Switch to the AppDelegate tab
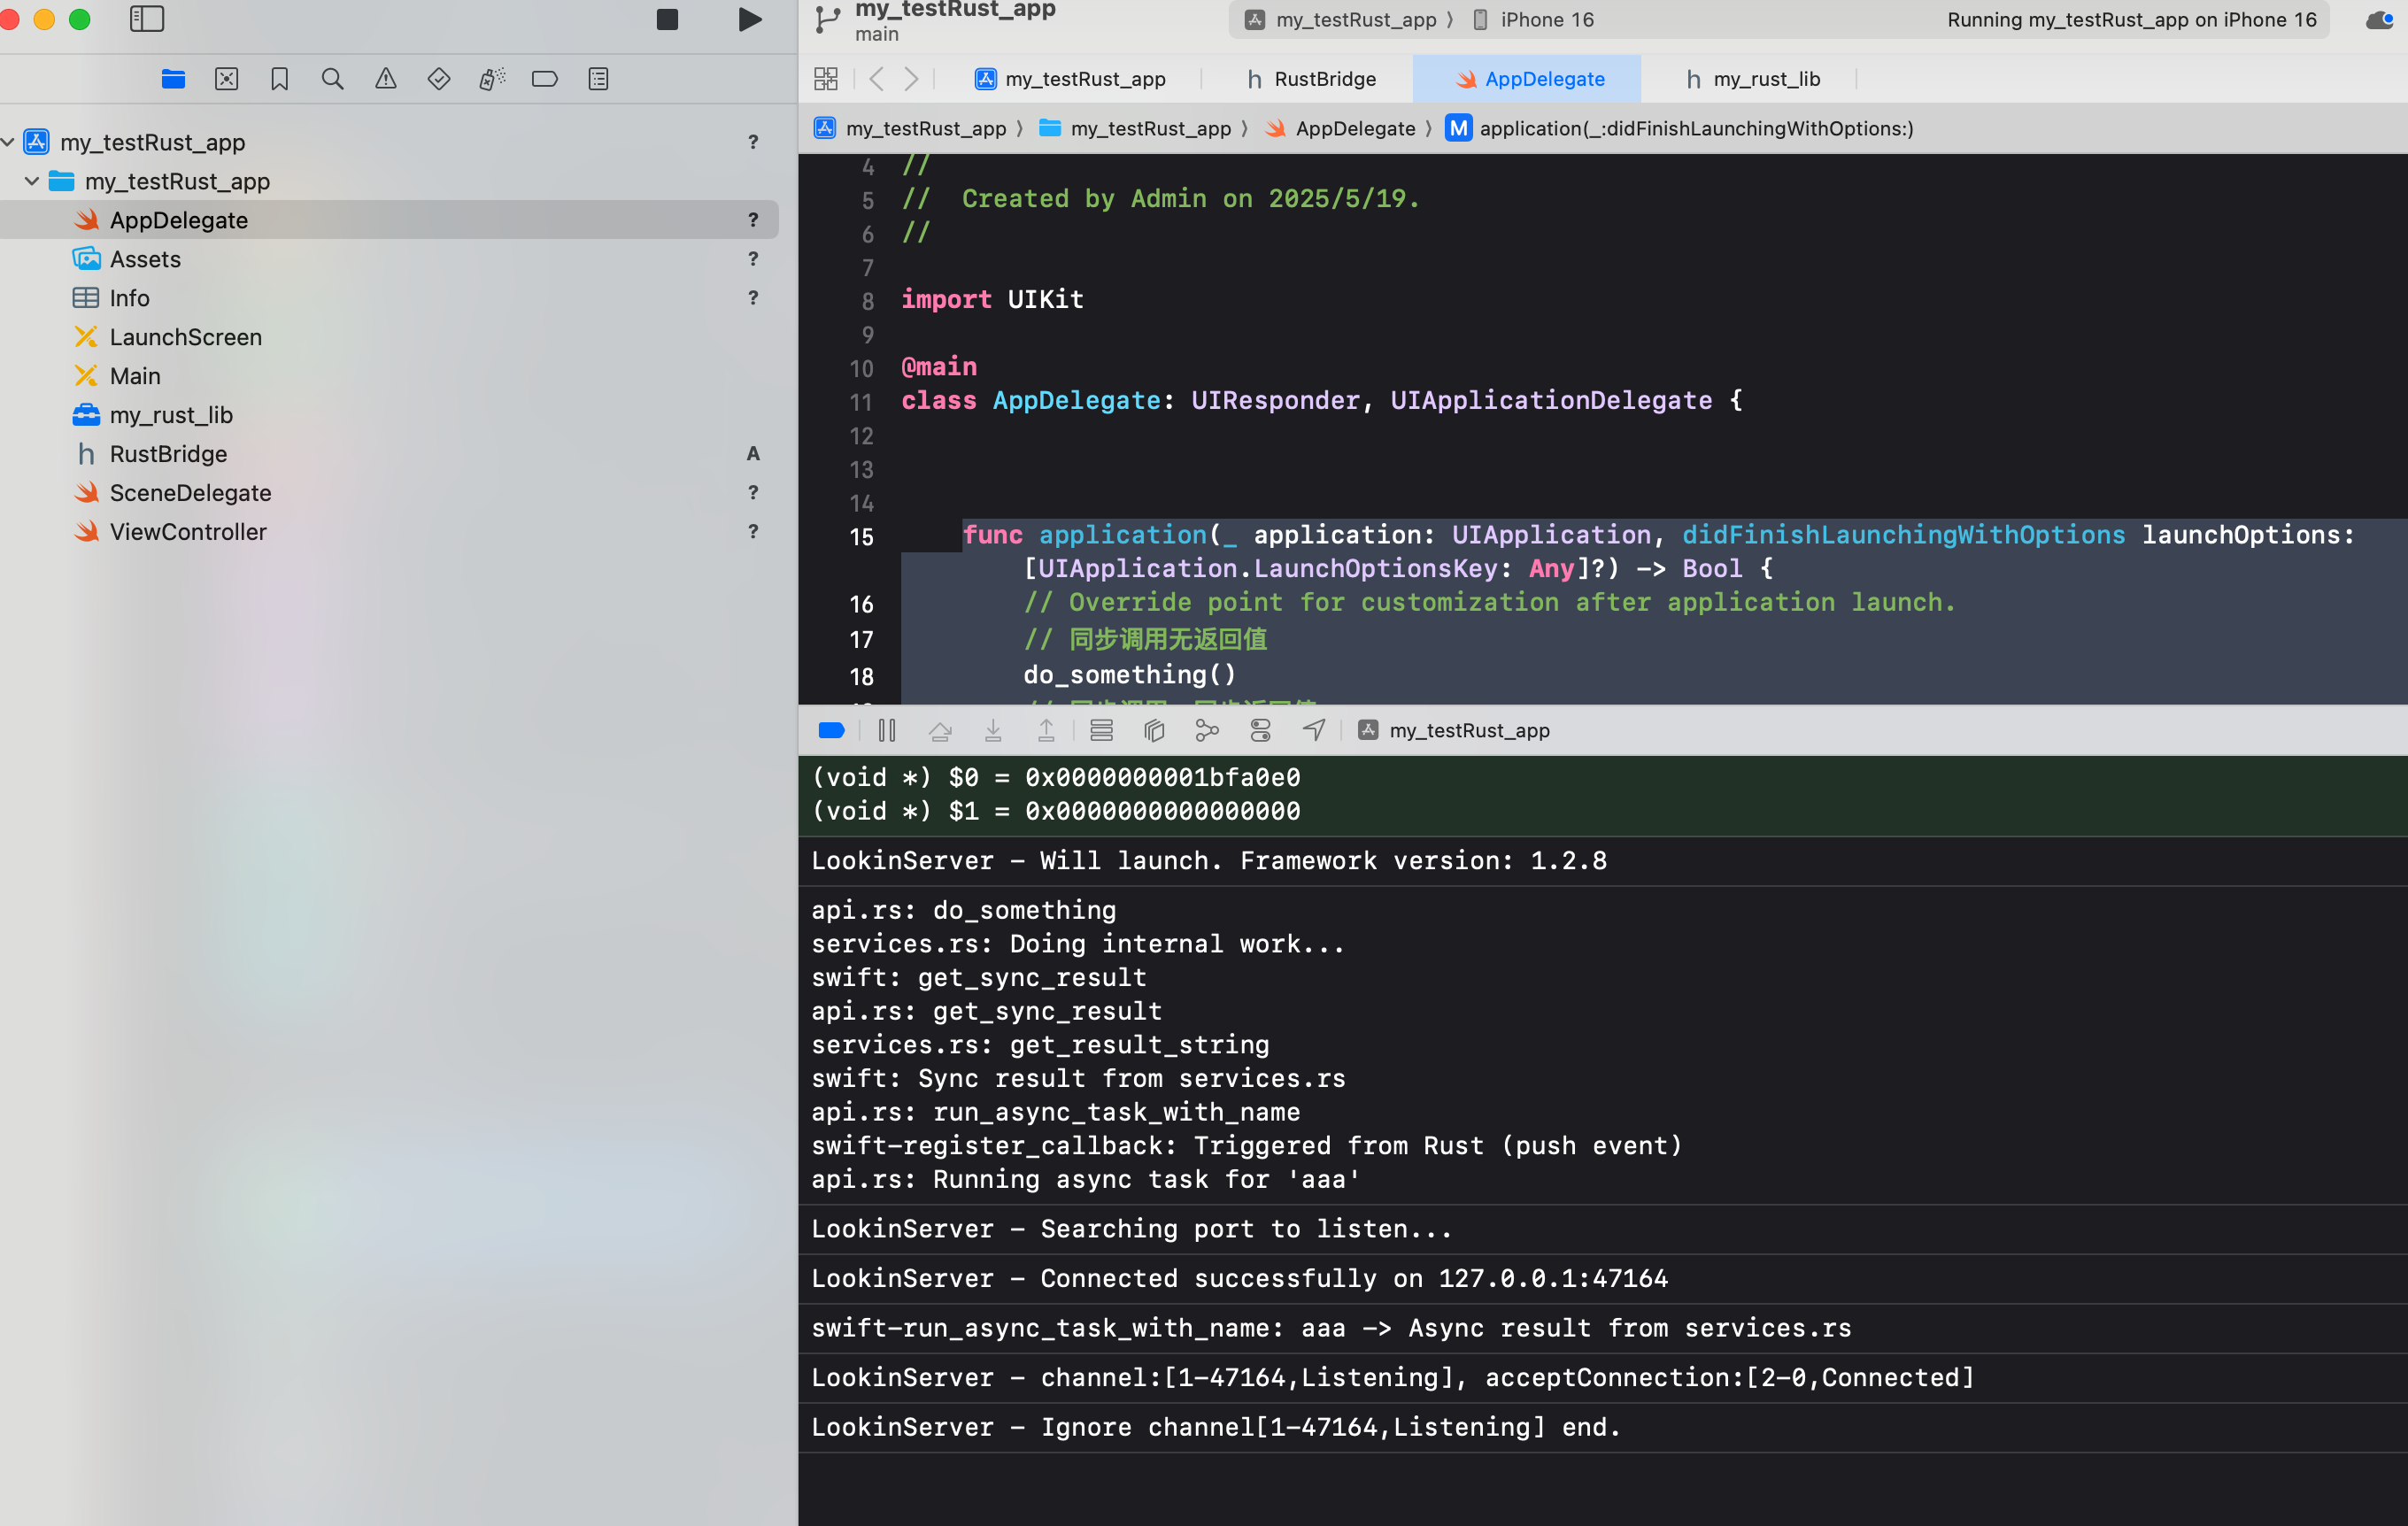The image size is (2408, 1526). click(1528, 79)
